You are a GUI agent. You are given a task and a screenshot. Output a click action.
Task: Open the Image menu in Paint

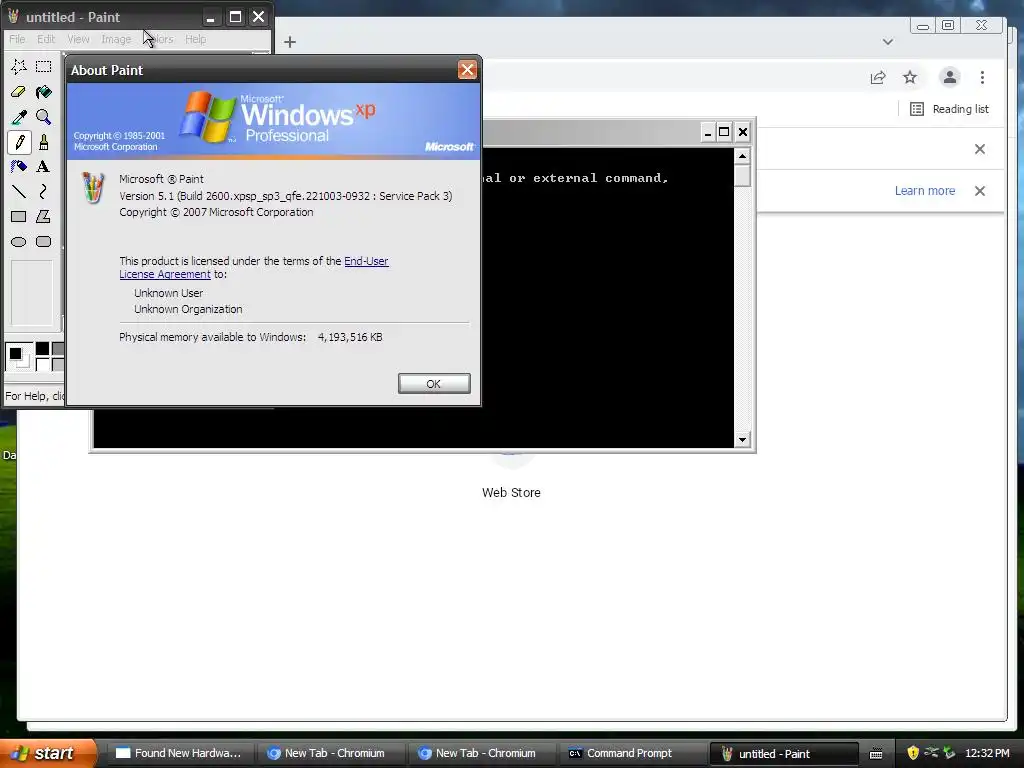click(116, 39)
